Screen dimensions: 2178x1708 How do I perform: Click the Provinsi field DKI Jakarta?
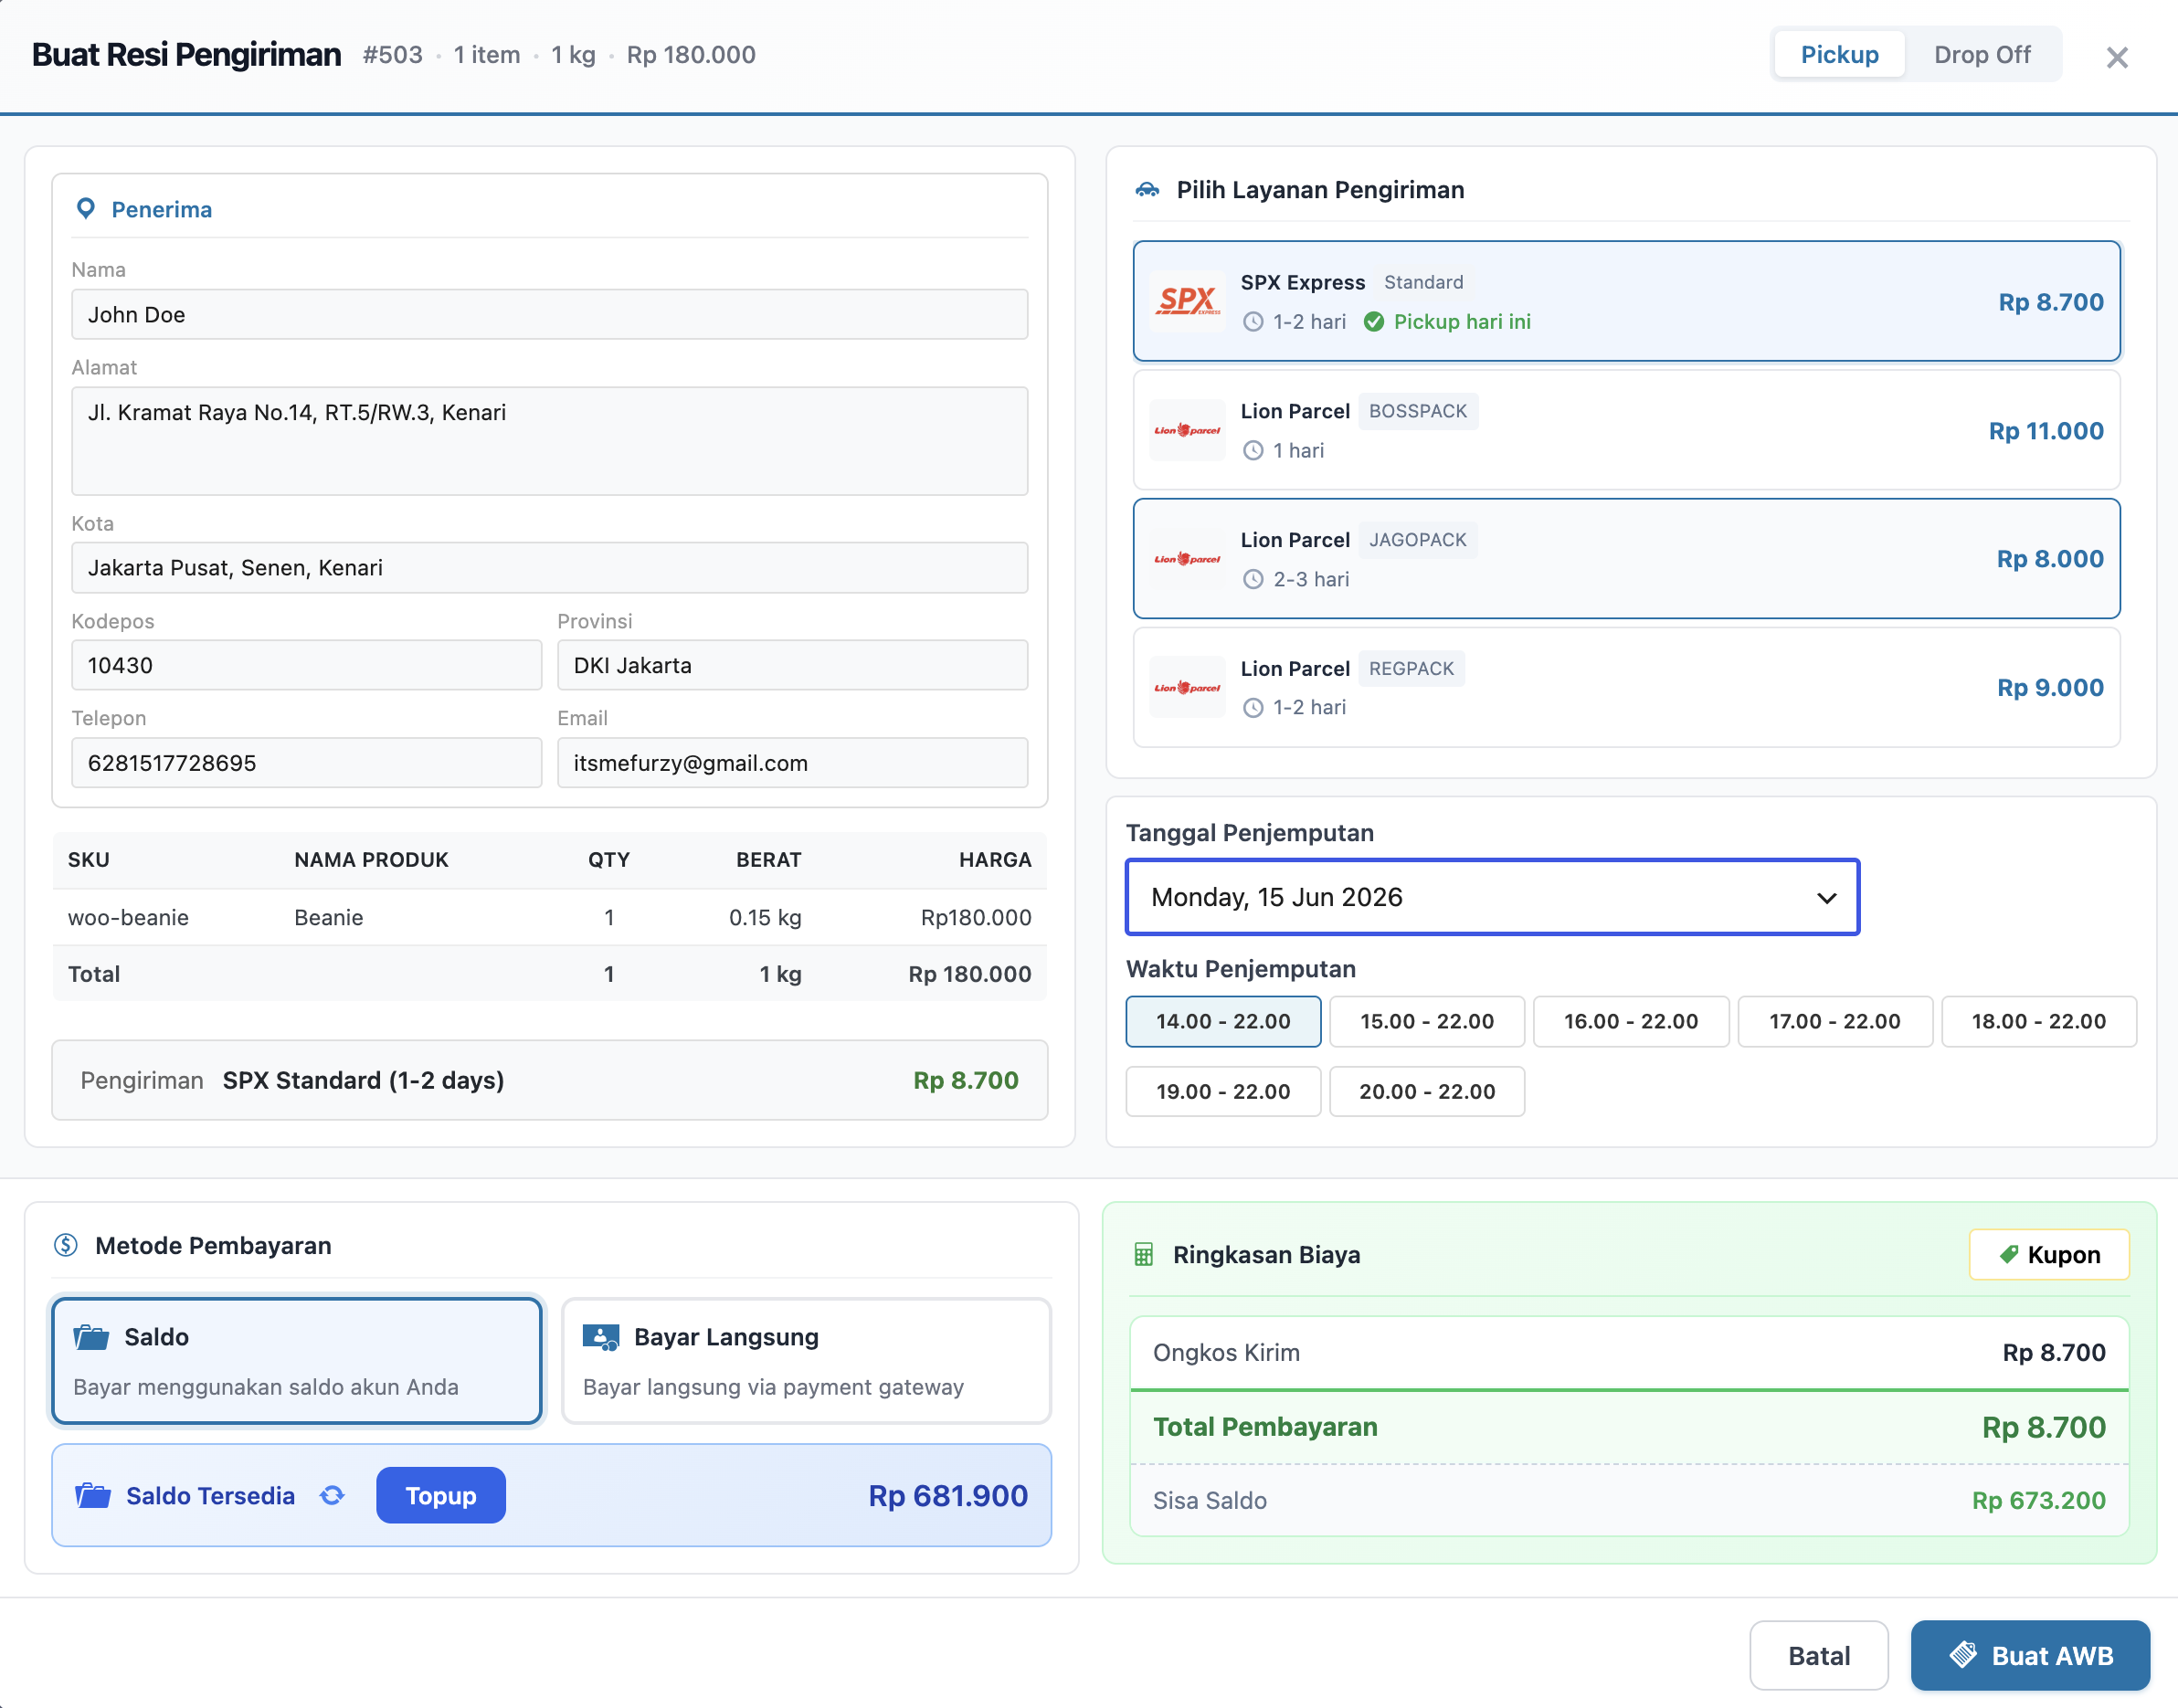[792, 665]
